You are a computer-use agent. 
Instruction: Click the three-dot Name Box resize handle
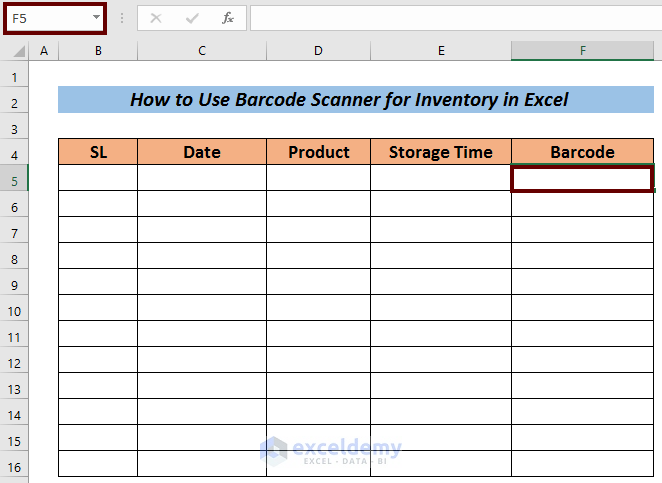point(122,18)
